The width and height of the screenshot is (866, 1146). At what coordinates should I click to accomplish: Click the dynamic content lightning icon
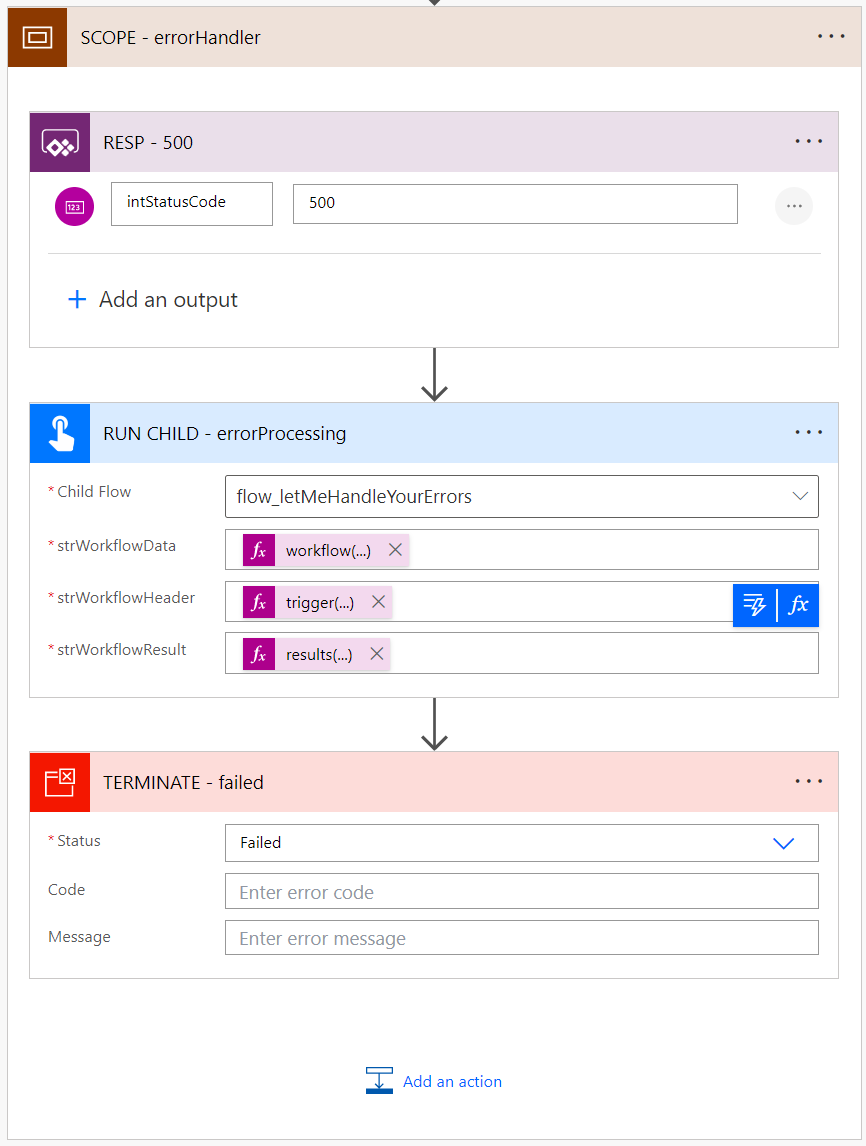(x=755, y=605)
